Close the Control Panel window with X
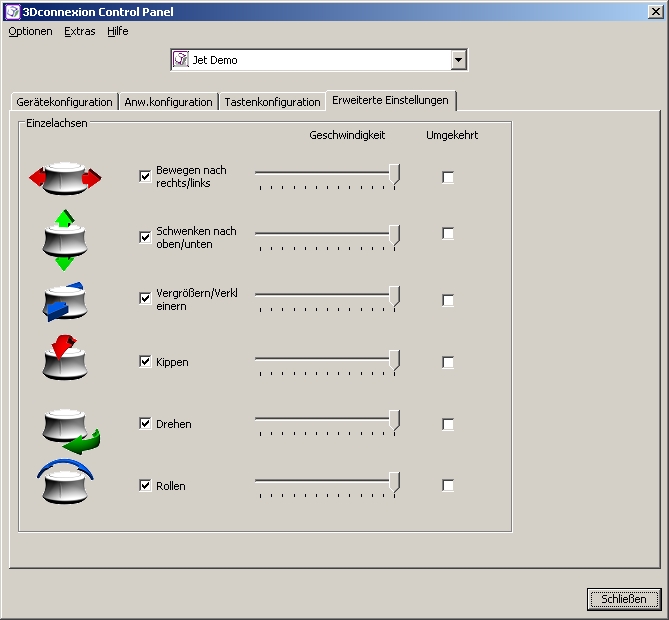Screen dimensions: 669x620 (x=655, y=12)
